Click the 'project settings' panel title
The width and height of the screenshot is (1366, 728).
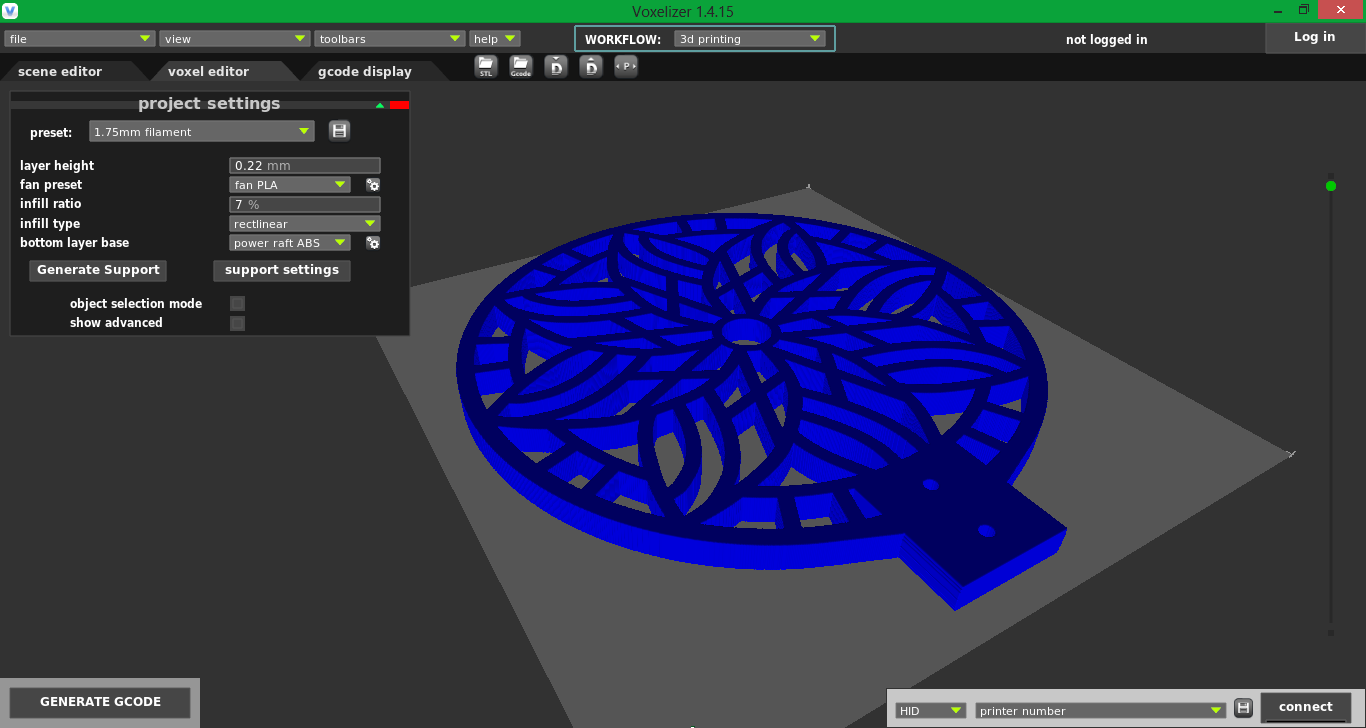coord(209,104)
